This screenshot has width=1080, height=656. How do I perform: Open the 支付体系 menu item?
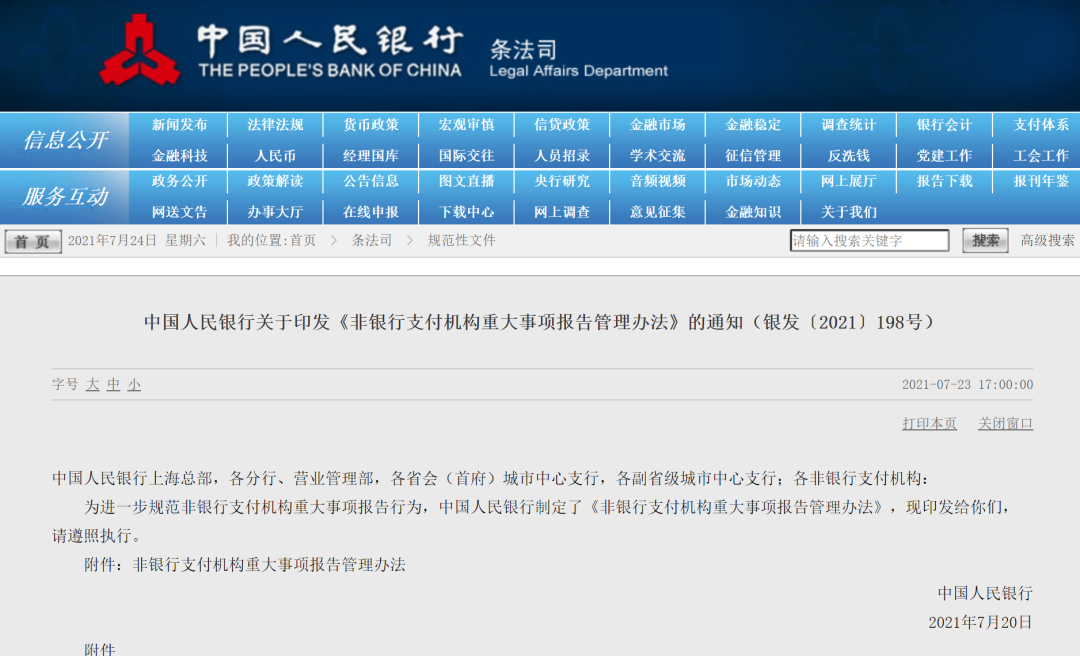(1041, 125)
